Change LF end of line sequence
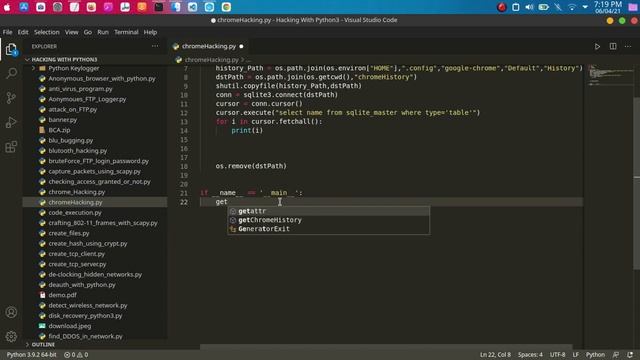Screen dimensions: 640x360 point(576,355)
